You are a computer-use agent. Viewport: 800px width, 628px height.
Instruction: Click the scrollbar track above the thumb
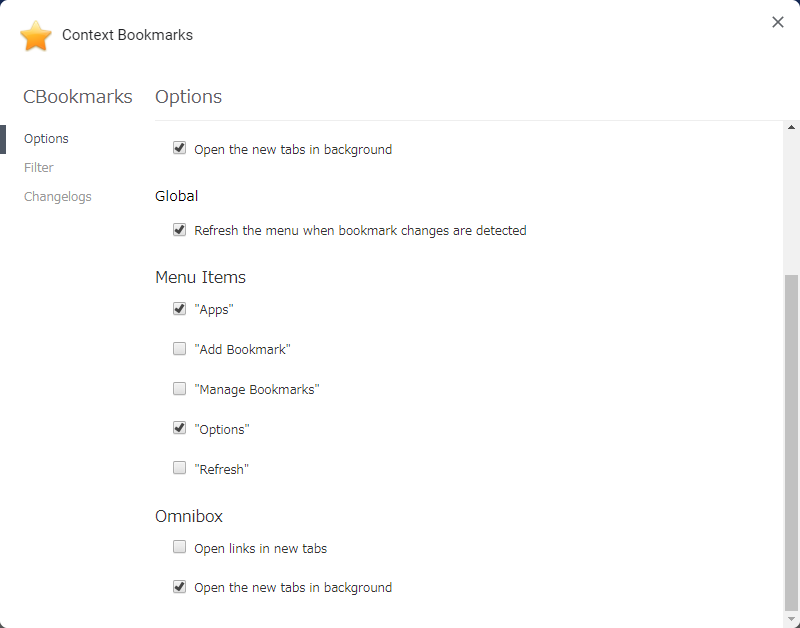point(791,204)
